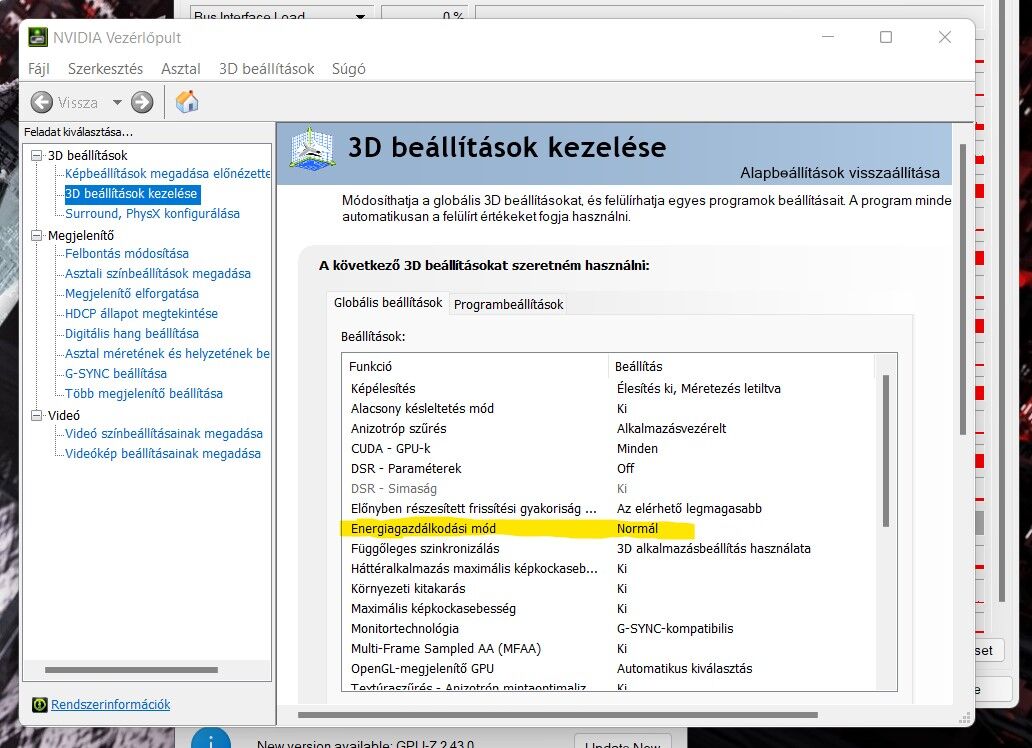Viewport: 1032px width, 748px height.
Task: Select DSR - Paraméterek row
Action: point(609,468)
